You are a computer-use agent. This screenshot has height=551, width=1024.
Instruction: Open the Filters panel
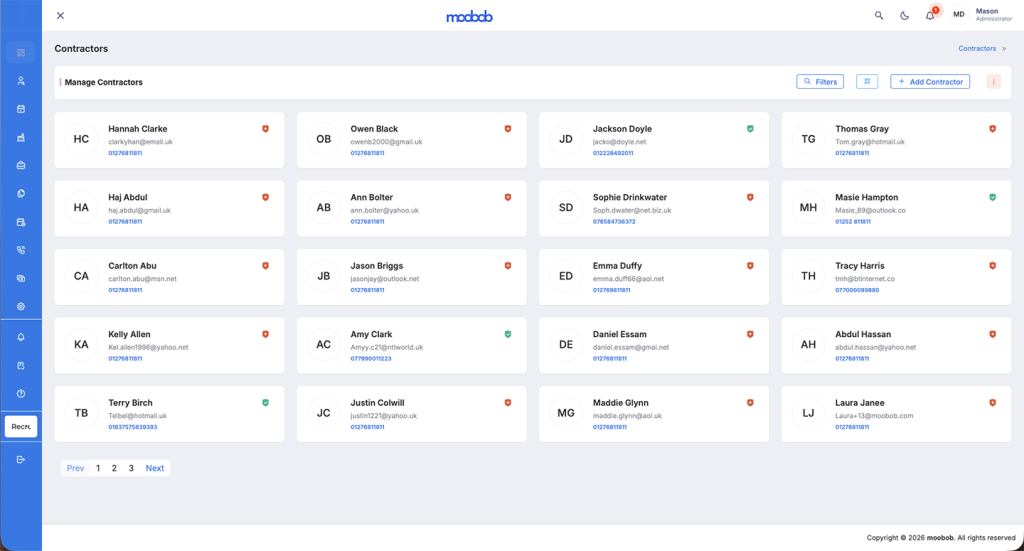(820, 82)
